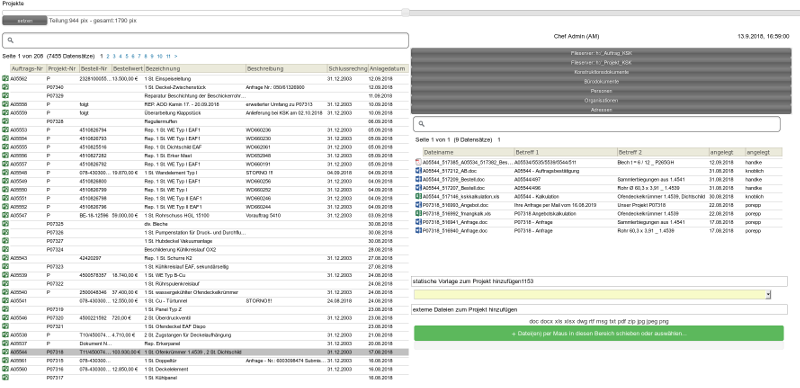The width and height of the screenshot is (800, 388).
Task: Click the next page arrow link
Action: (176, 56)
